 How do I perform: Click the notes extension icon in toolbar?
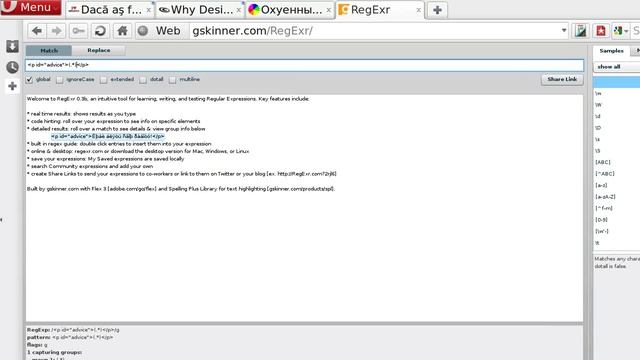(580, 31)
